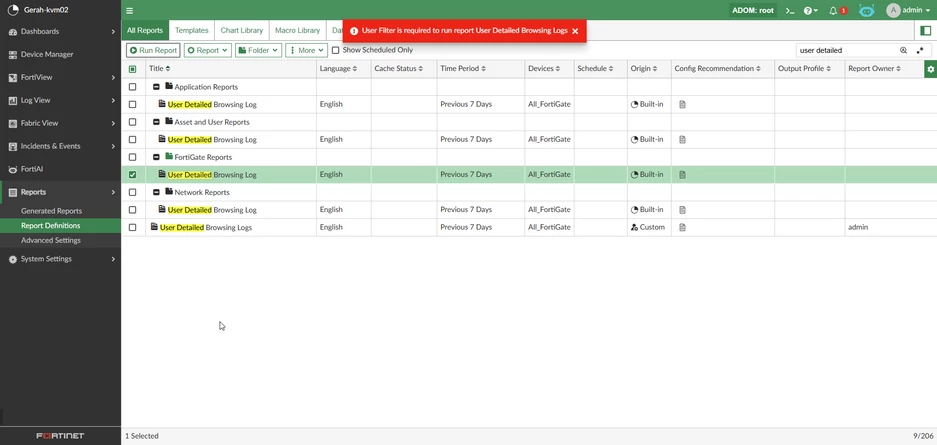Click the FortiView sidebar icon
Viewport: 937px width, 445px height.
pos(13,78)
